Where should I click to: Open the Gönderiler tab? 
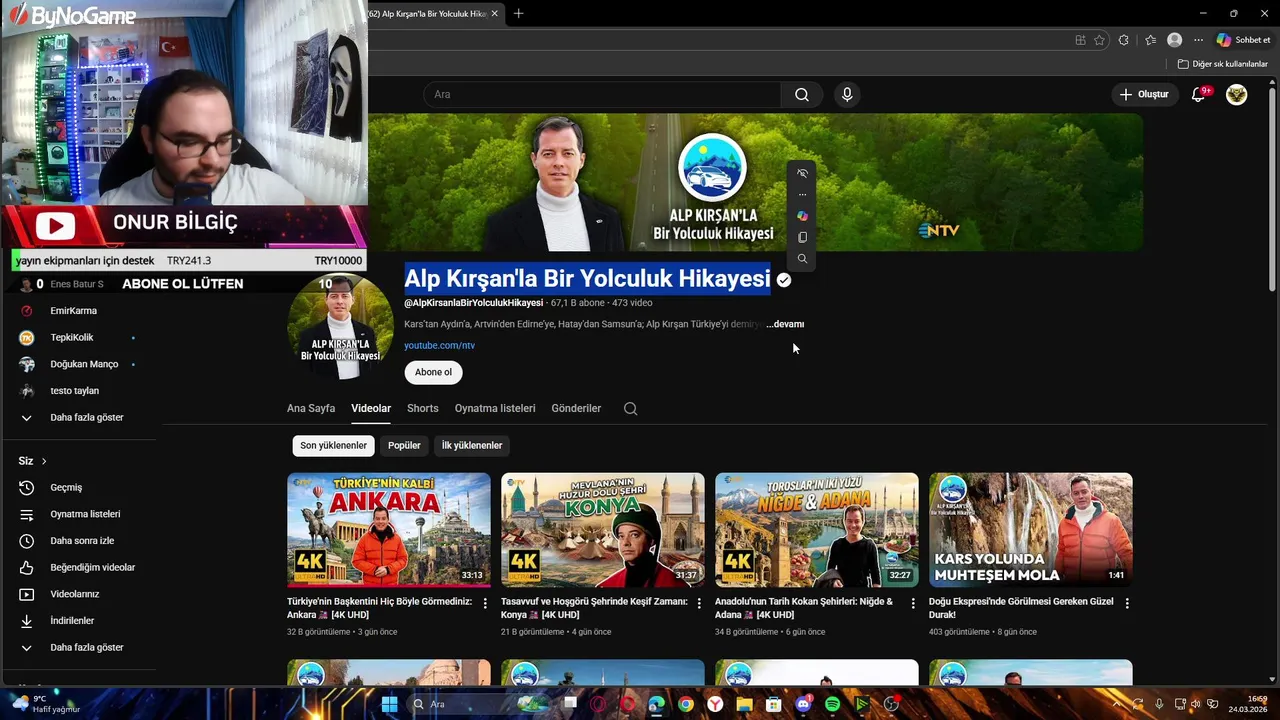(x=576, y=408)
